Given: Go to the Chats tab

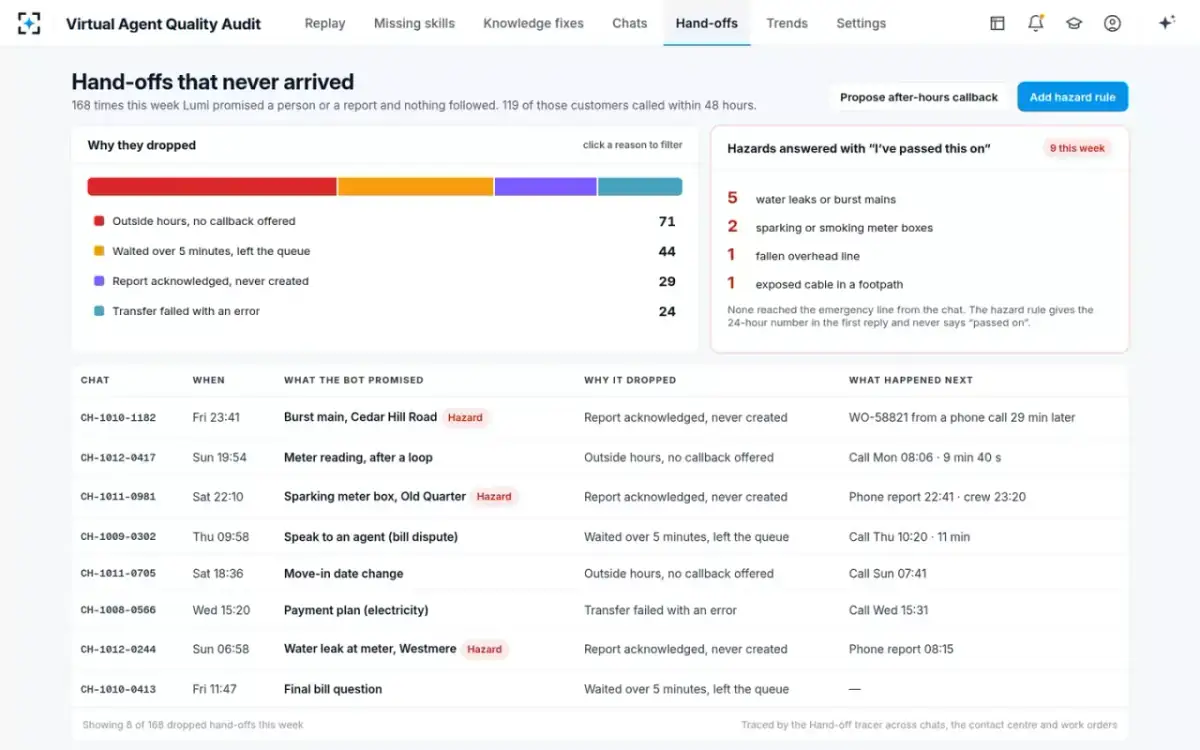Looking at the screenshot, I should click(629, 23).
